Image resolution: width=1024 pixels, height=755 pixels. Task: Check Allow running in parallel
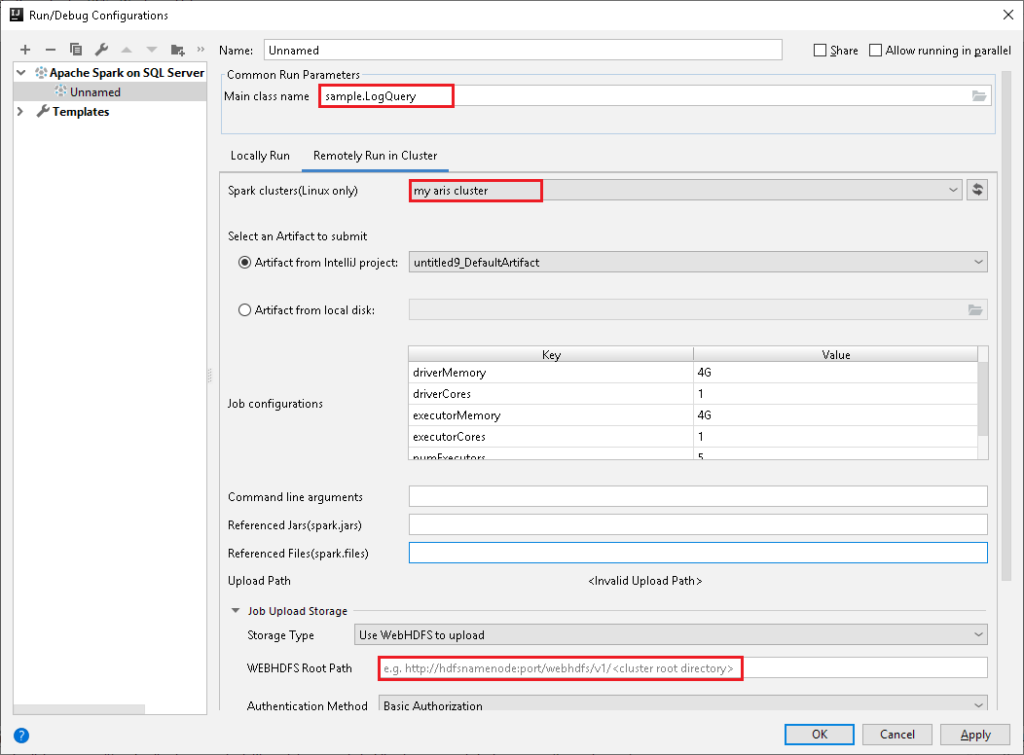click(874, 49)
